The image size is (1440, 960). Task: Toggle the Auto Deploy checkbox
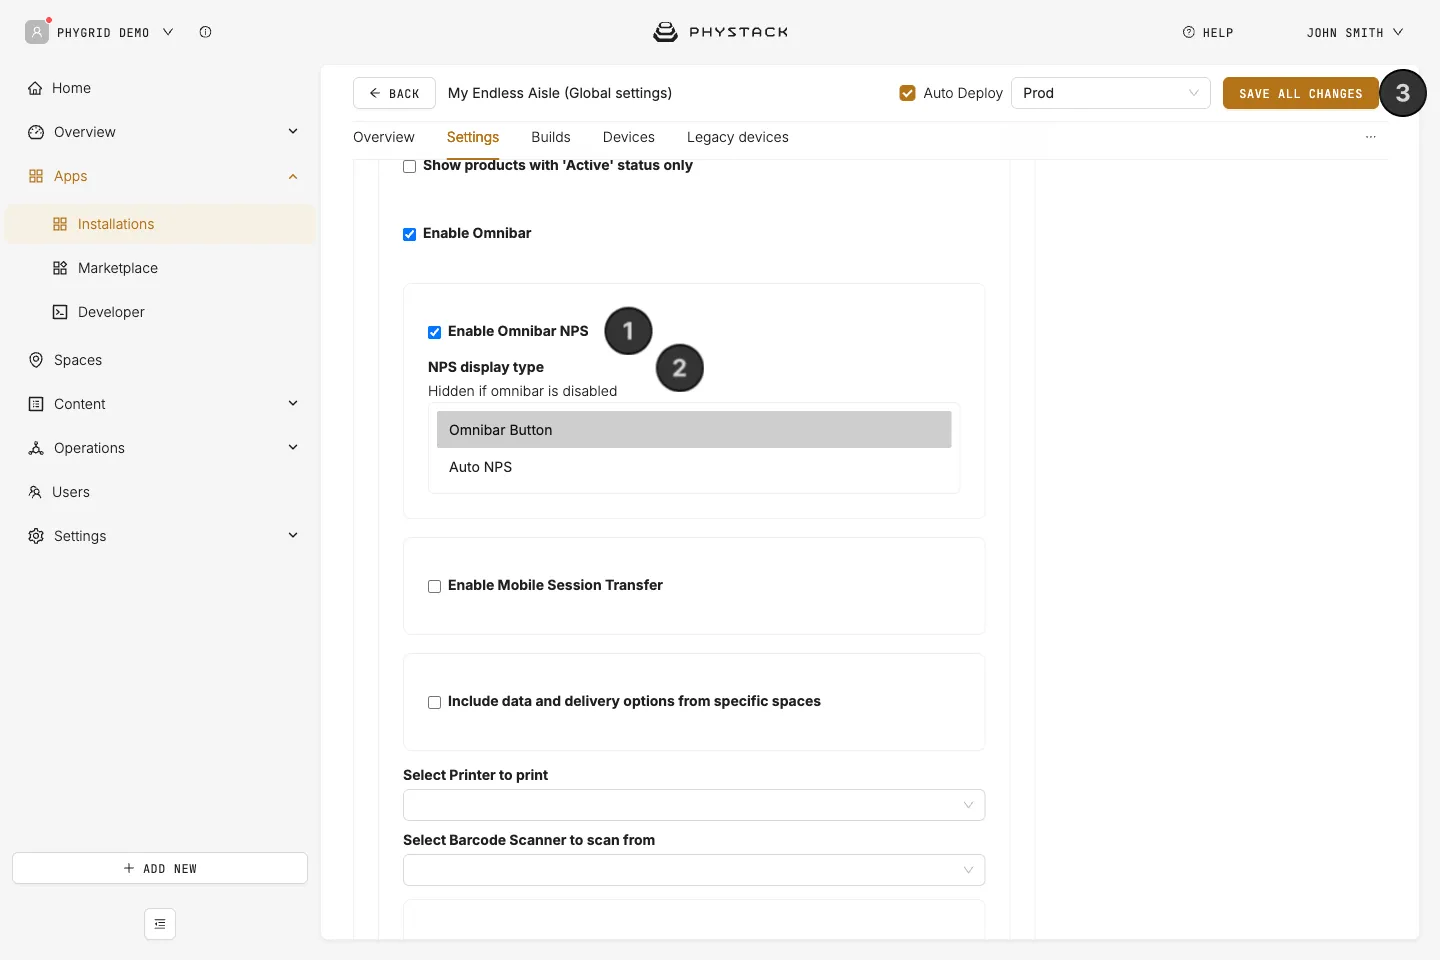907,93
